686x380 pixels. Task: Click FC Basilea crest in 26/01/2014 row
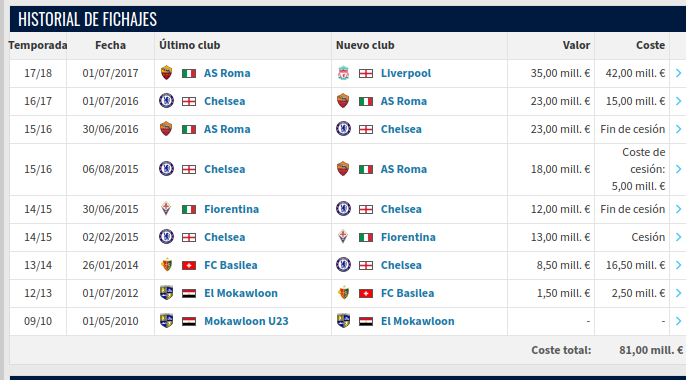(166, 265)
